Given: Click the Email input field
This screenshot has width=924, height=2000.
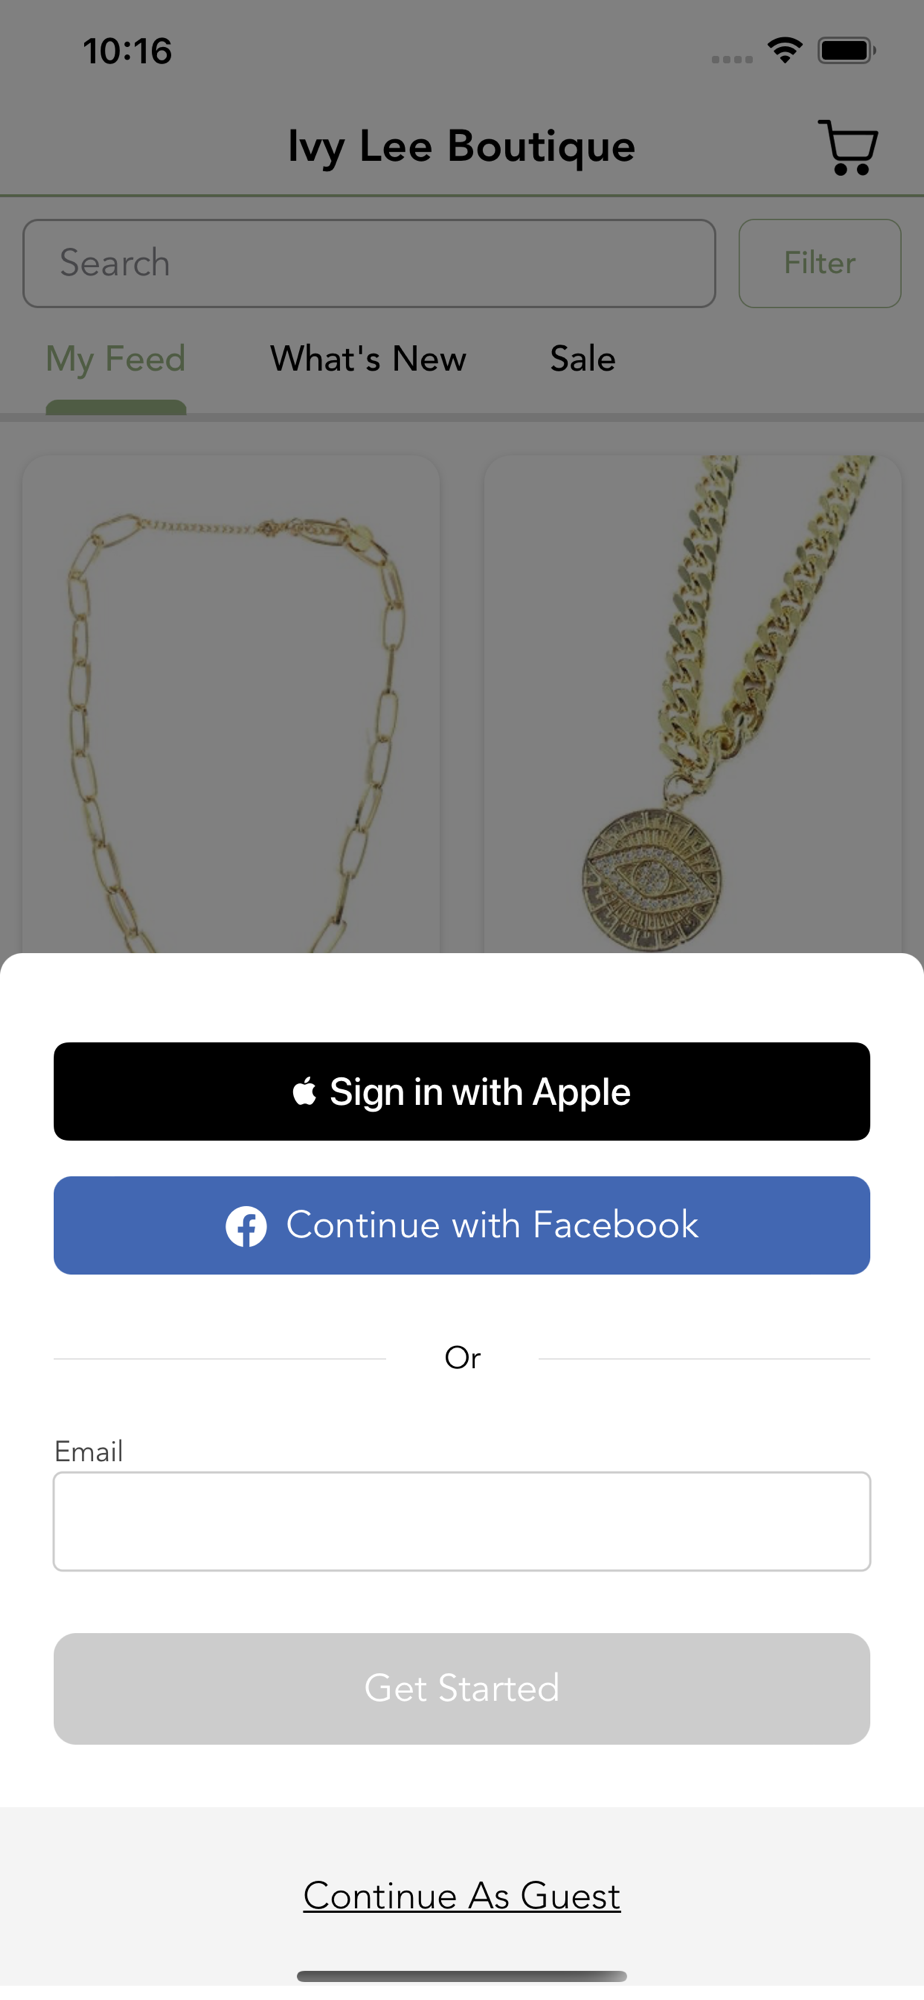Looking at the screenshot, I should [x=462, y=1521].
